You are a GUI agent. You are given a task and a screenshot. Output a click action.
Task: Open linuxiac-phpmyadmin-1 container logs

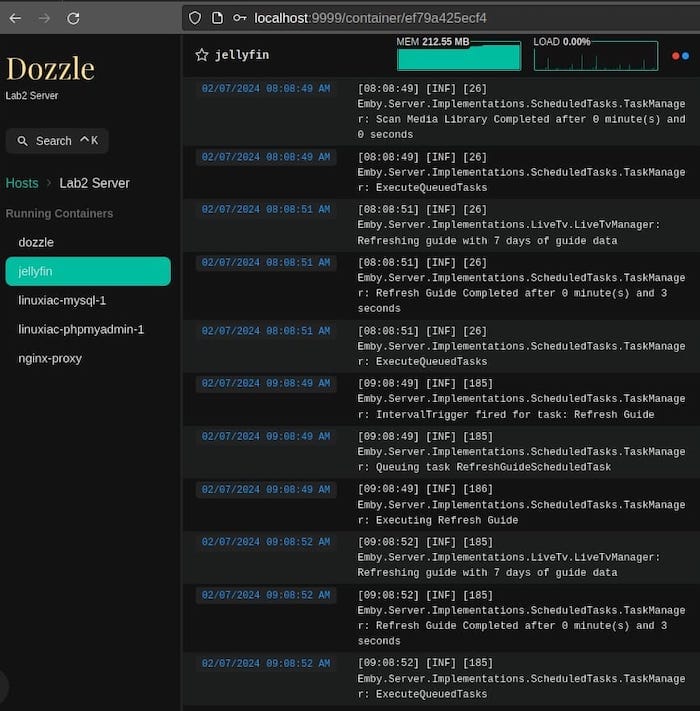click(x=88, y=329)
